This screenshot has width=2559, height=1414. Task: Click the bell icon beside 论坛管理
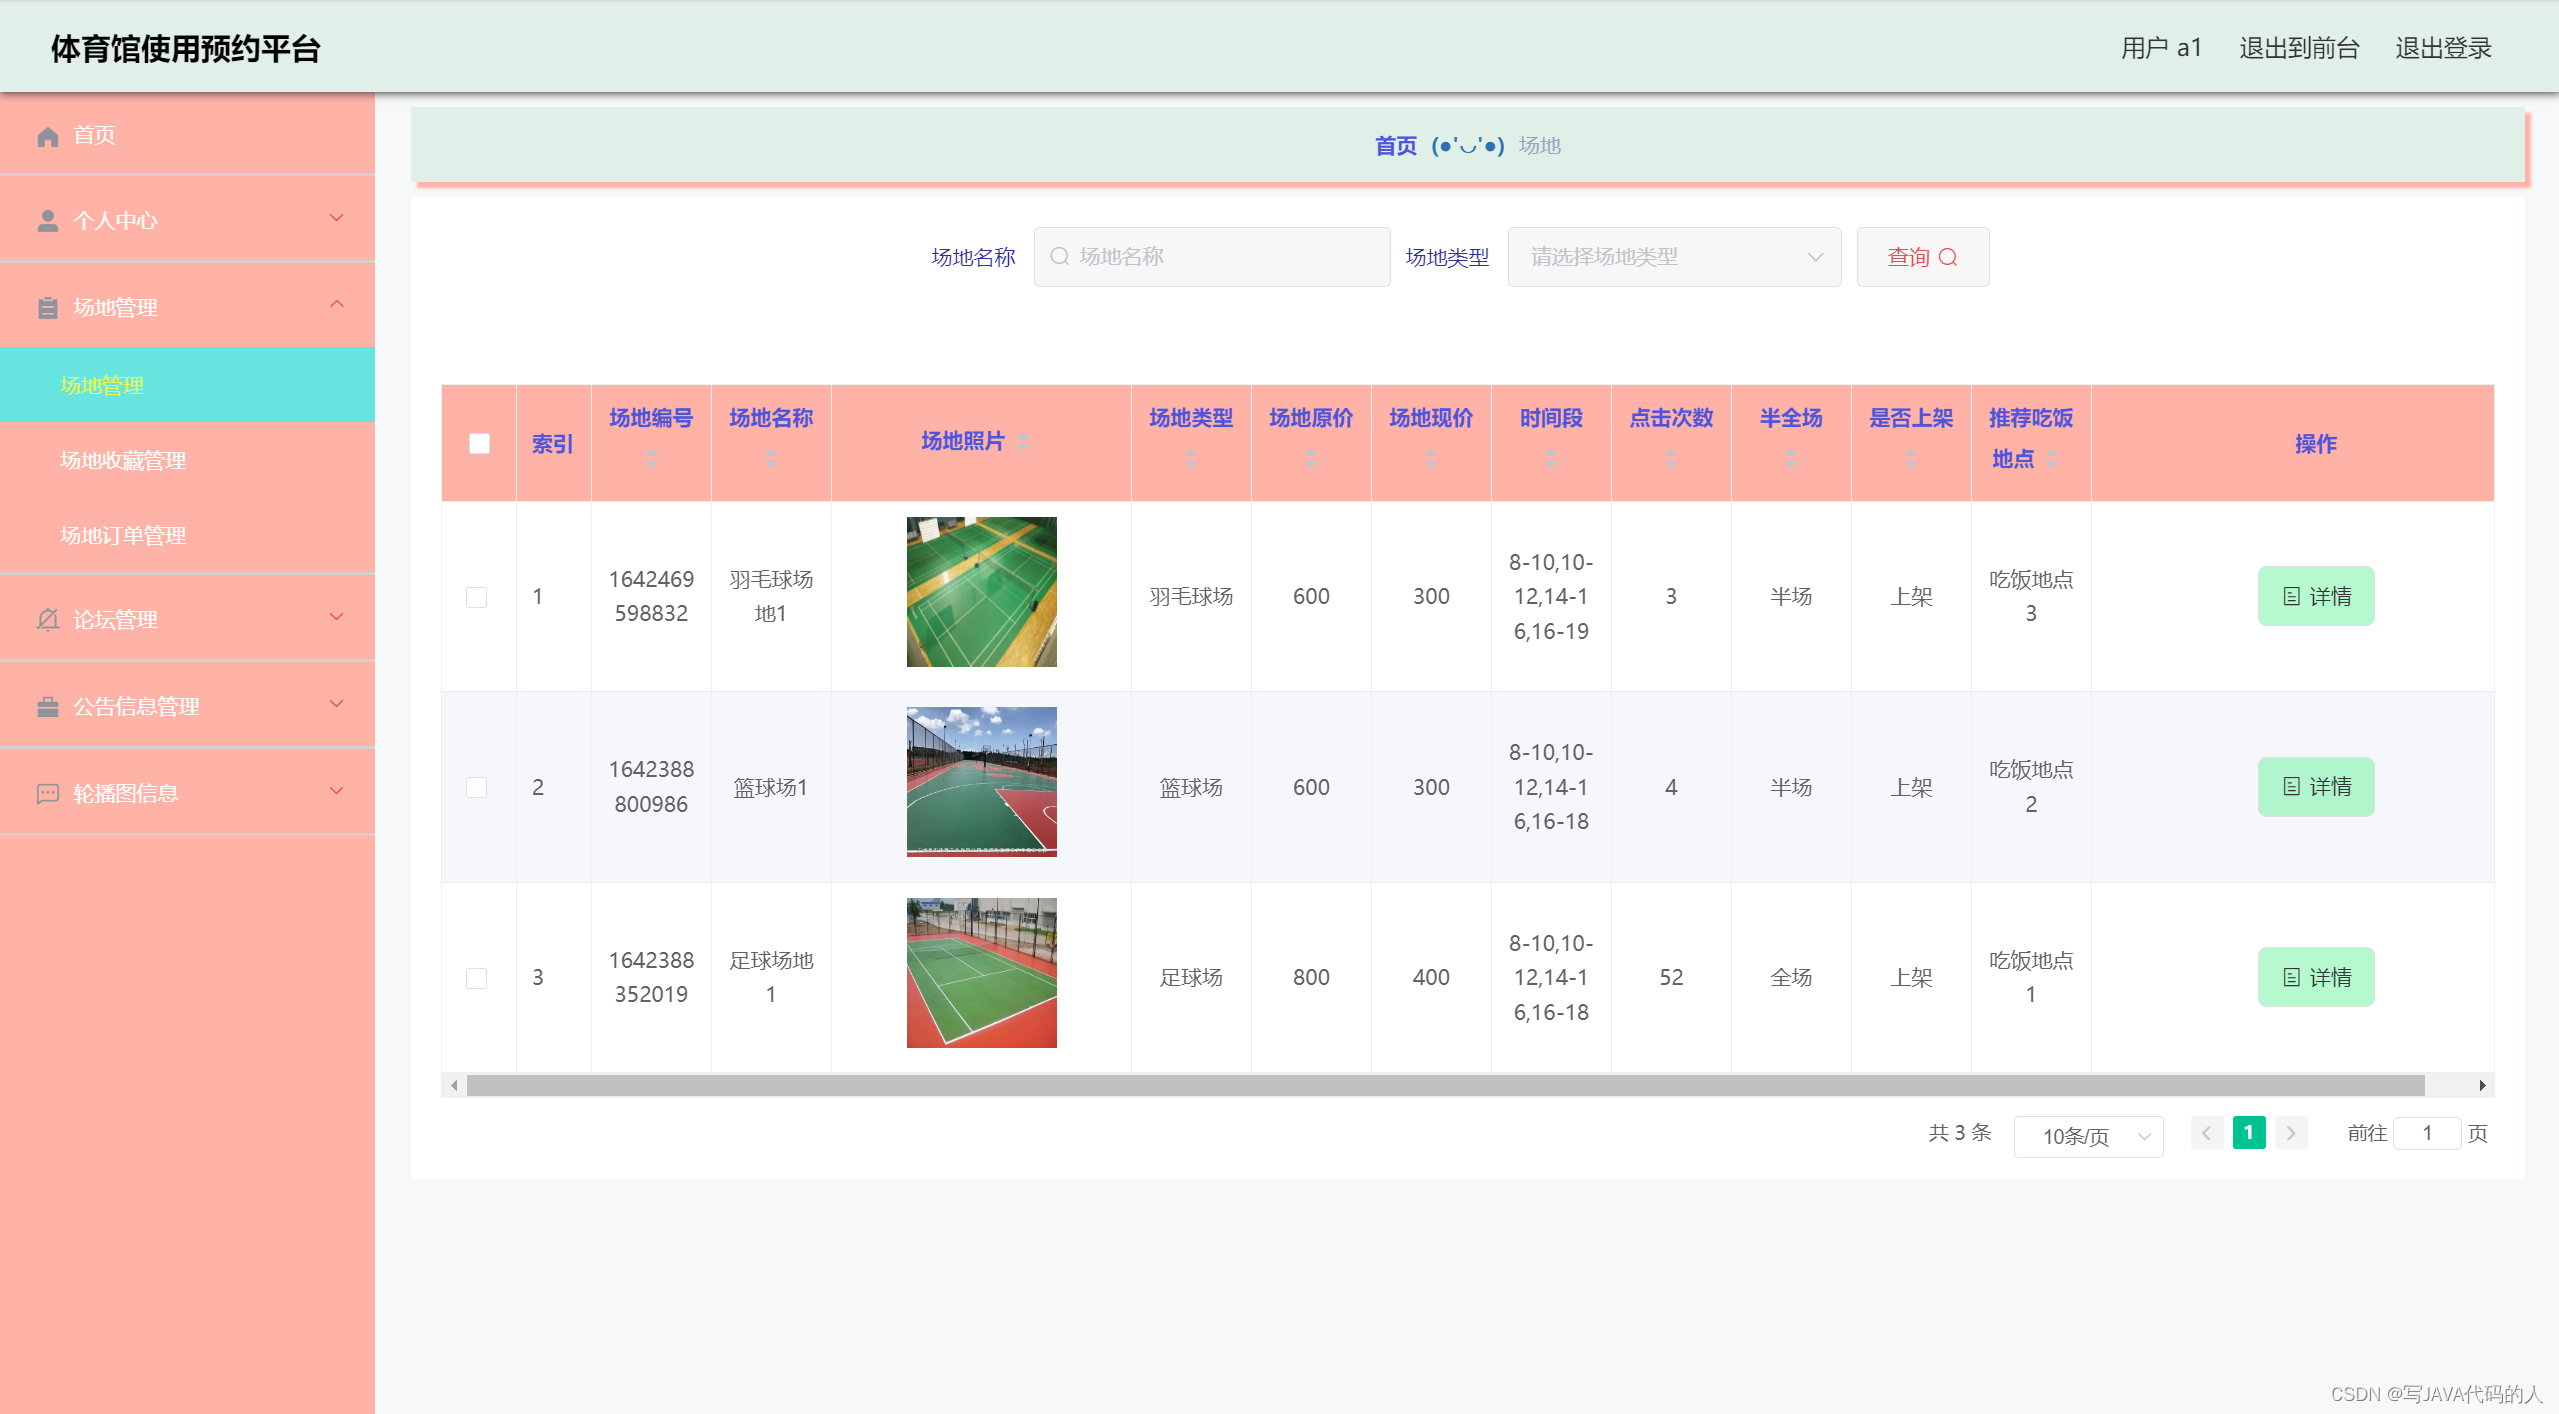(x=47, y=620)
